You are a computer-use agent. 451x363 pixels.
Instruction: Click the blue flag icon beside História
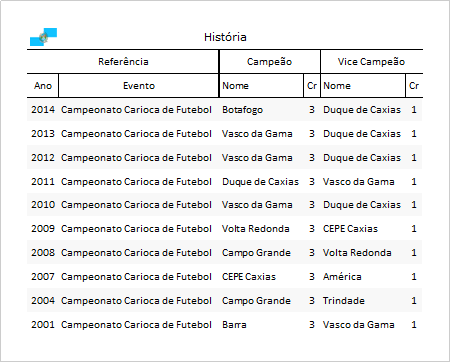tap(43, 37)
